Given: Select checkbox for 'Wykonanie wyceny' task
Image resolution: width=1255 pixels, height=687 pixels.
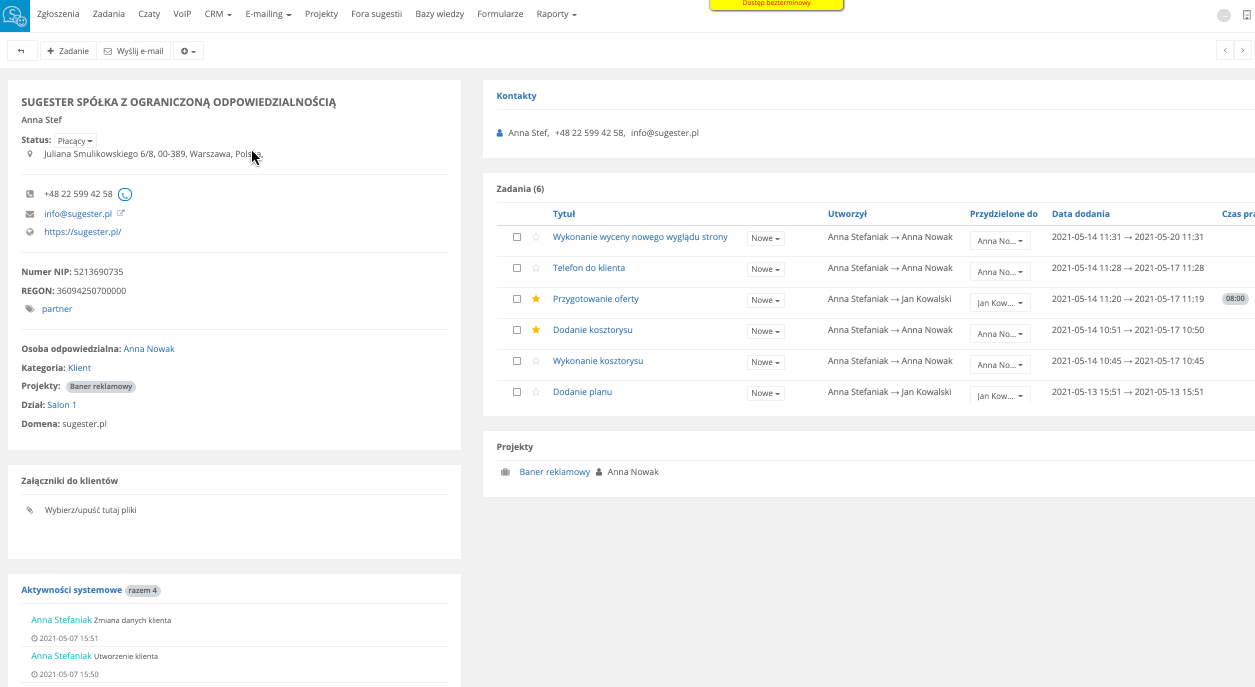Looking at the screenshot, I should point(517,237).
